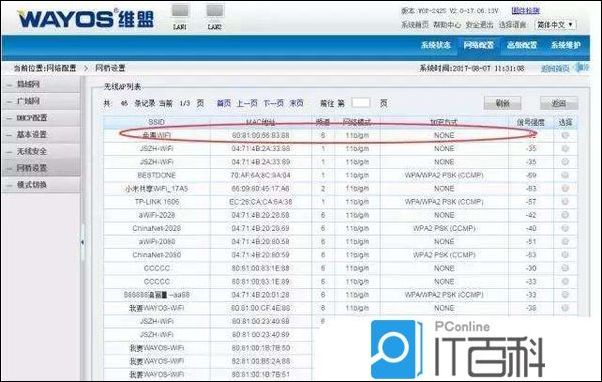Select the radio button for BESTDONE
This screenshot has height=382, width=602.
coord(565,175)
